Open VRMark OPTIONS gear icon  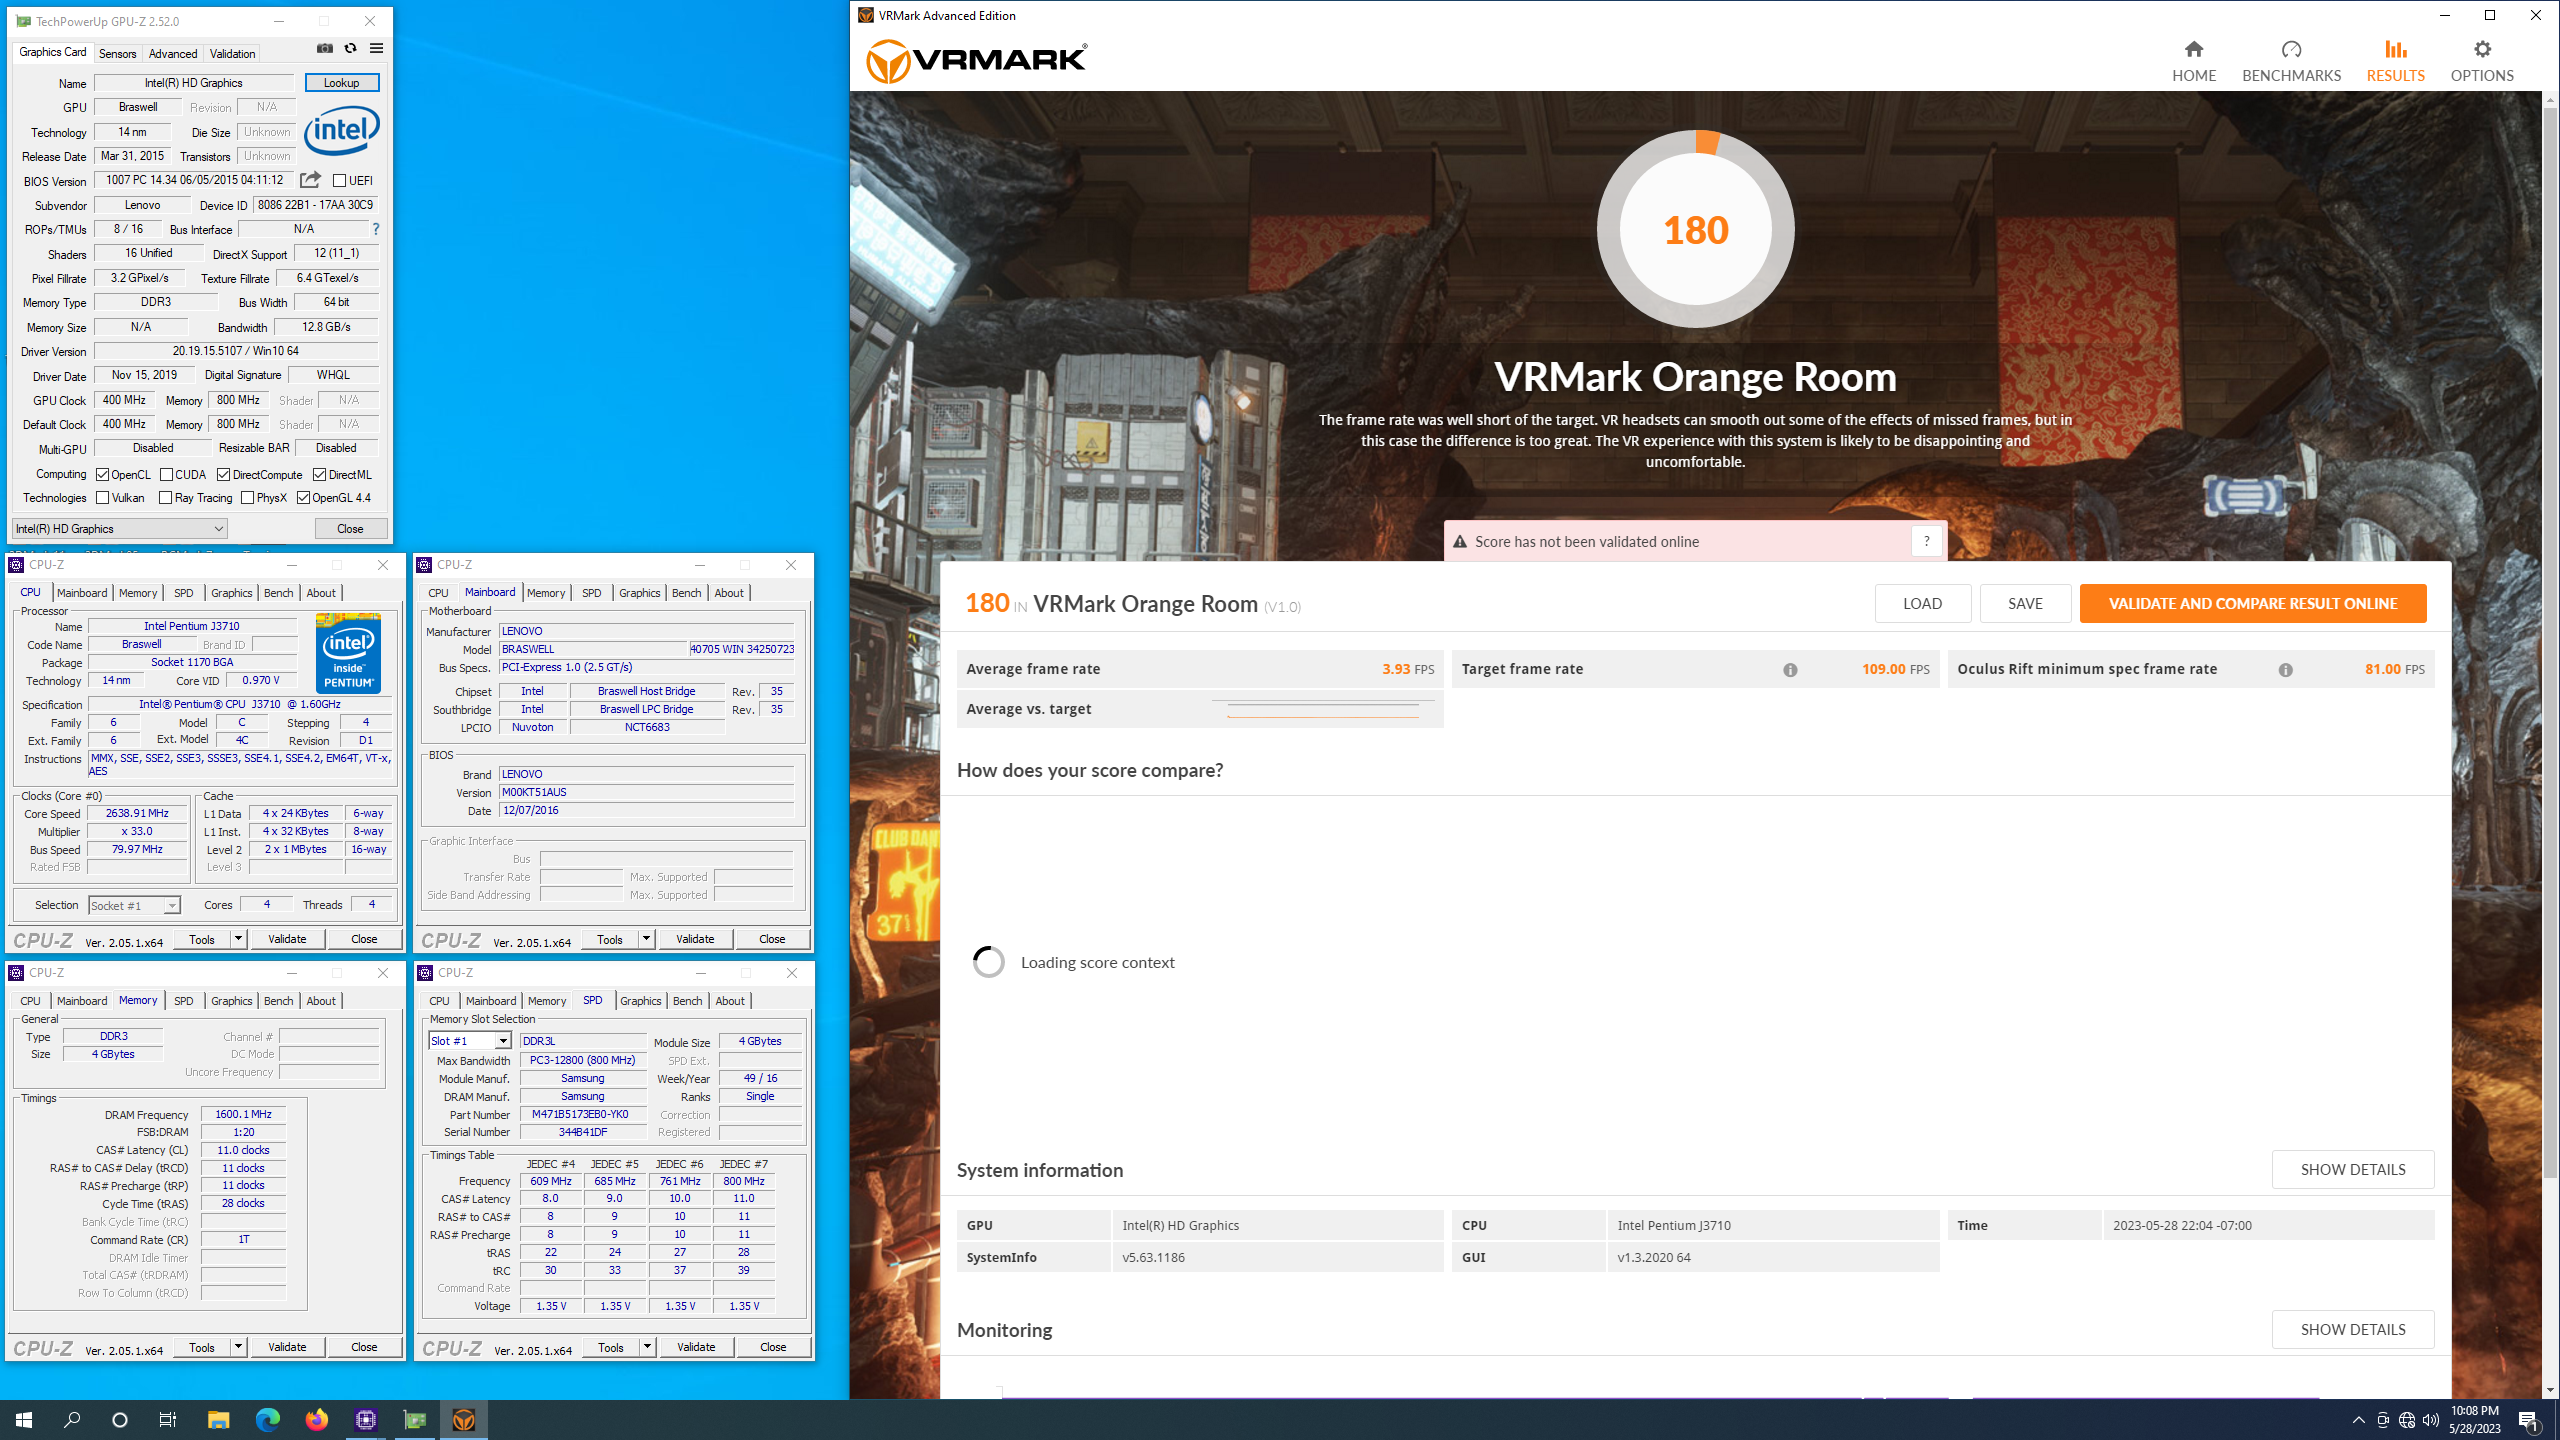[2482, 49]
